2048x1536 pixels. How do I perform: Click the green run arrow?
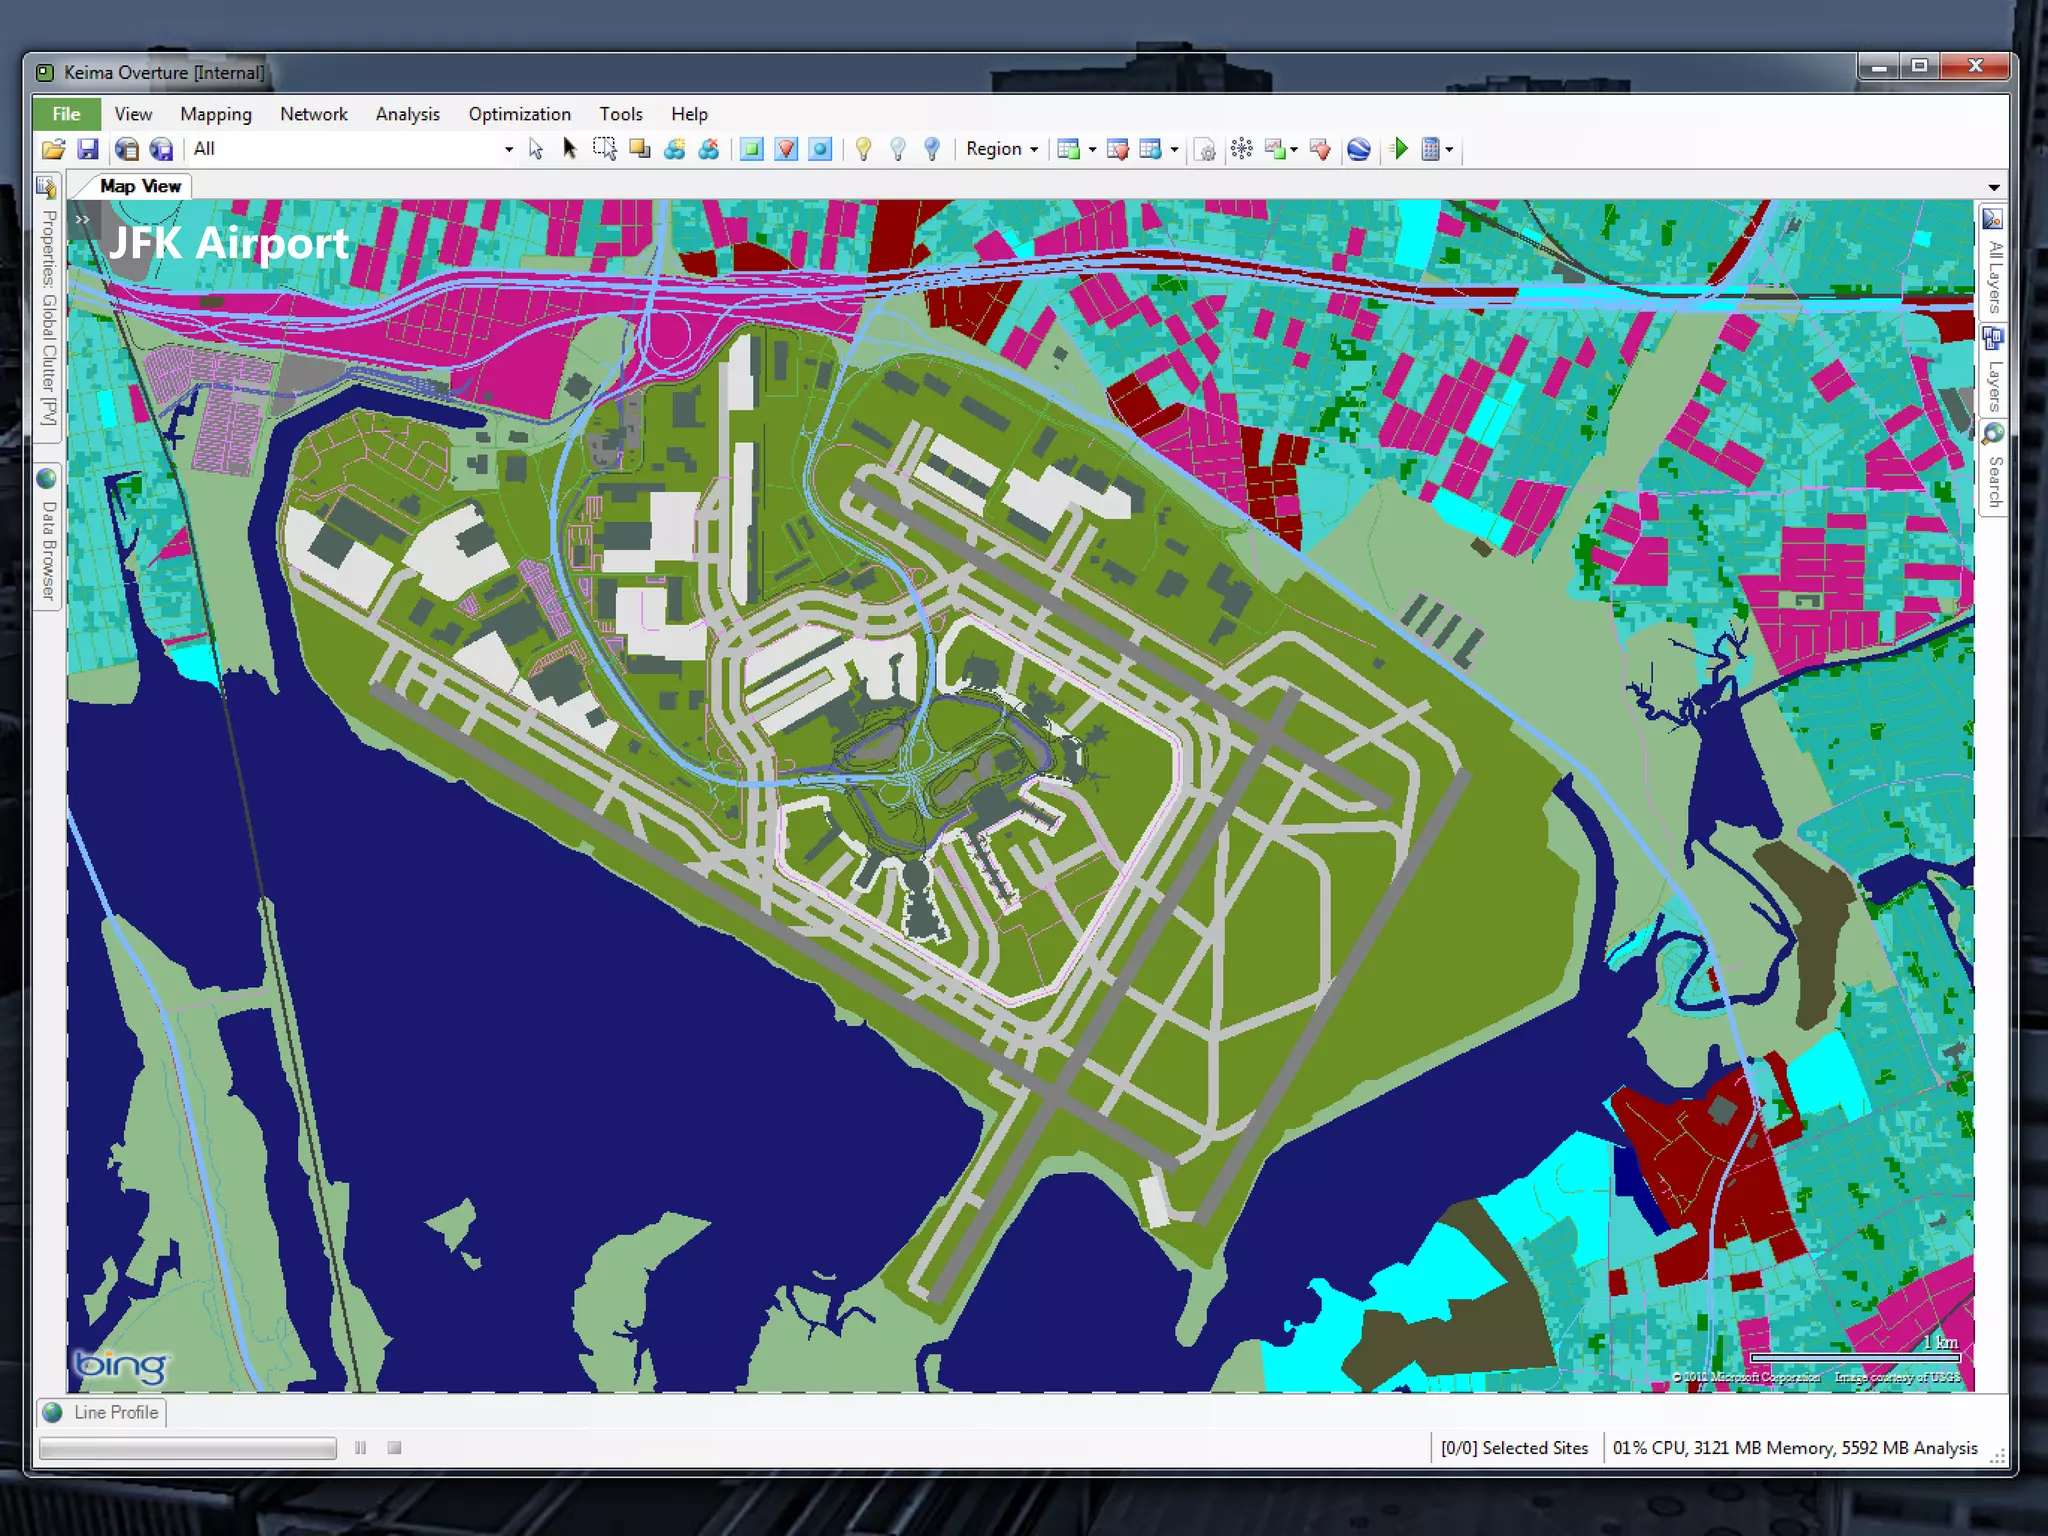coord(1400,149)
